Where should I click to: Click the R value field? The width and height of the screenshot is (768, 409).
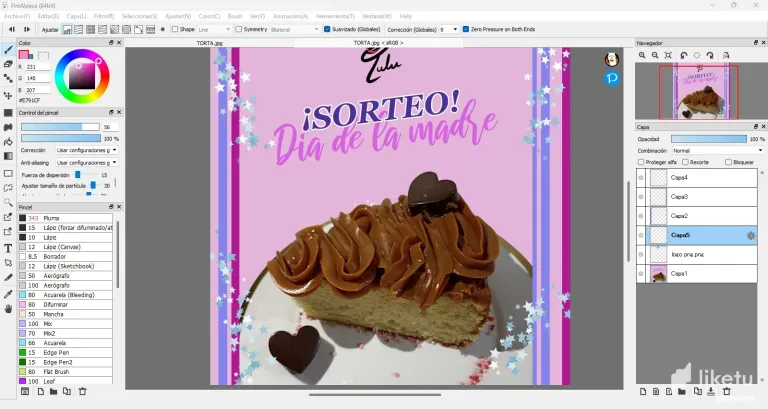click(38, 67)
